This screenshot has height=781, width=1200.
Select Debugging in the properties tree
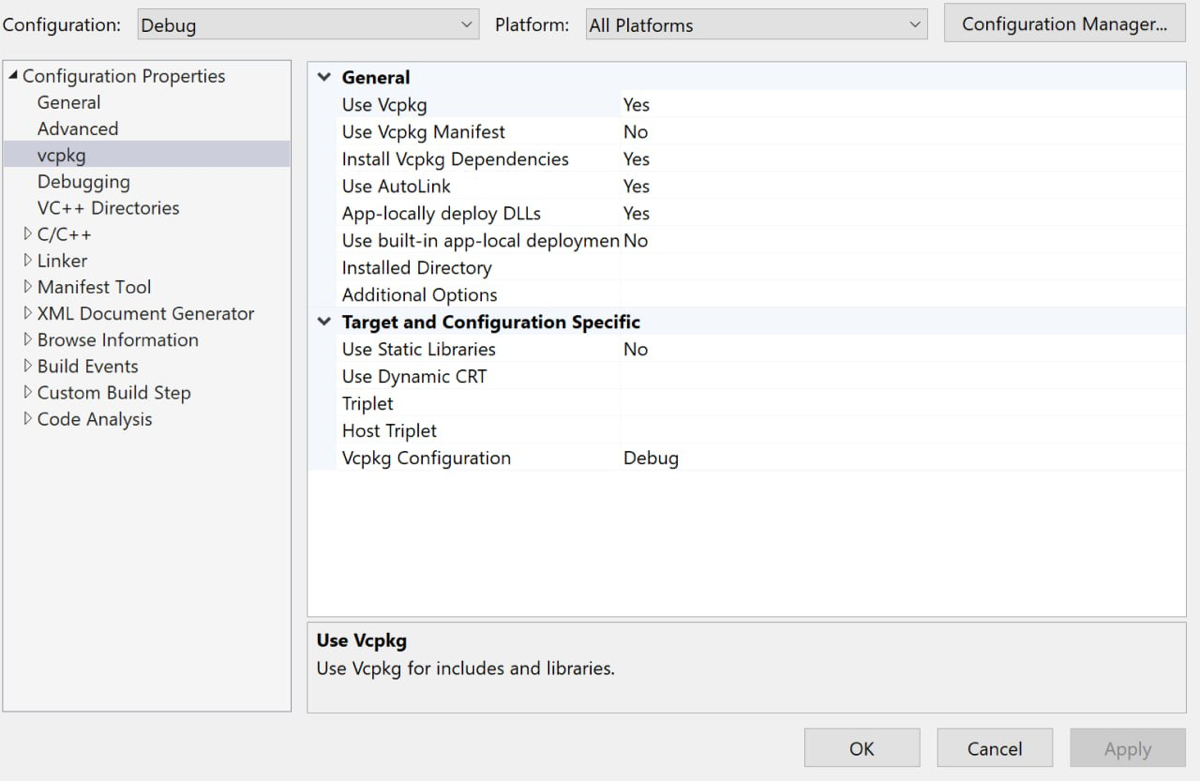[x=83, y=182]
